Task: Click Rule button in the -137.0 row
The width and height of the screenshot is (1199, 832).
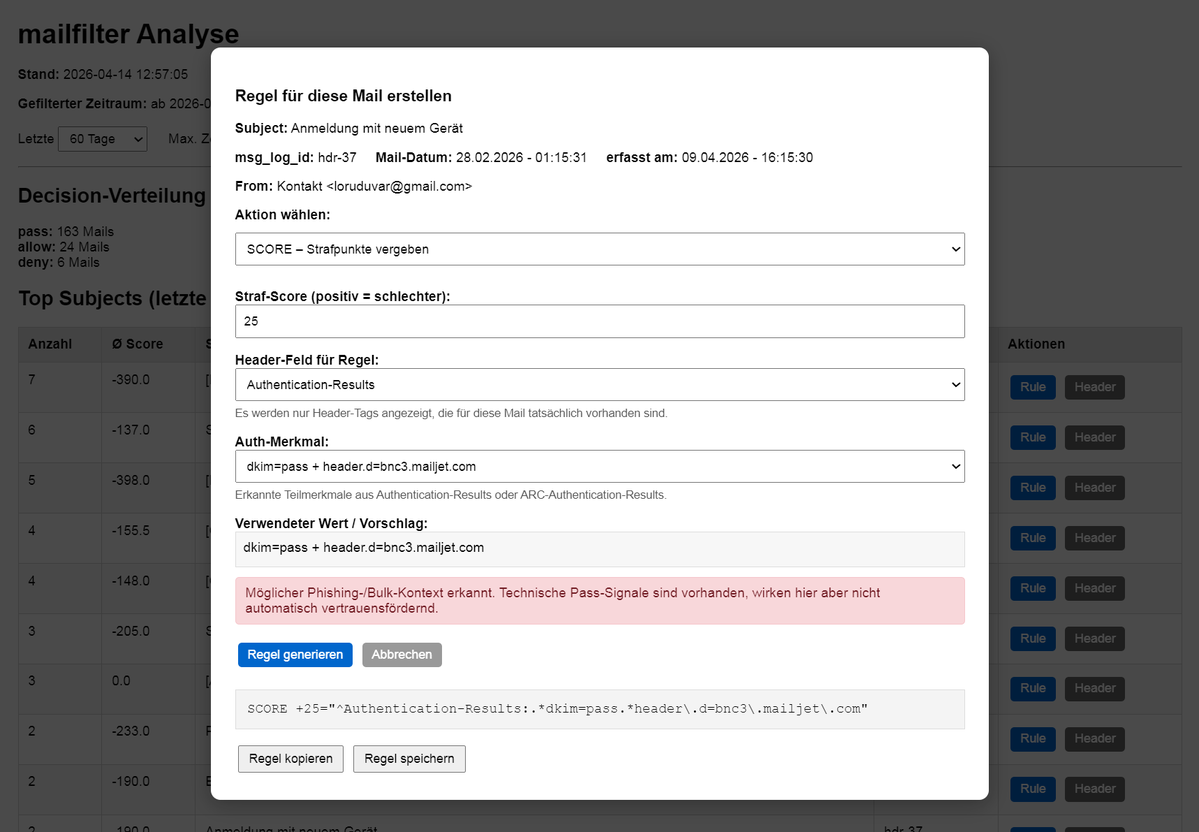Action: pyautogui.click(x=1033, y=437)
